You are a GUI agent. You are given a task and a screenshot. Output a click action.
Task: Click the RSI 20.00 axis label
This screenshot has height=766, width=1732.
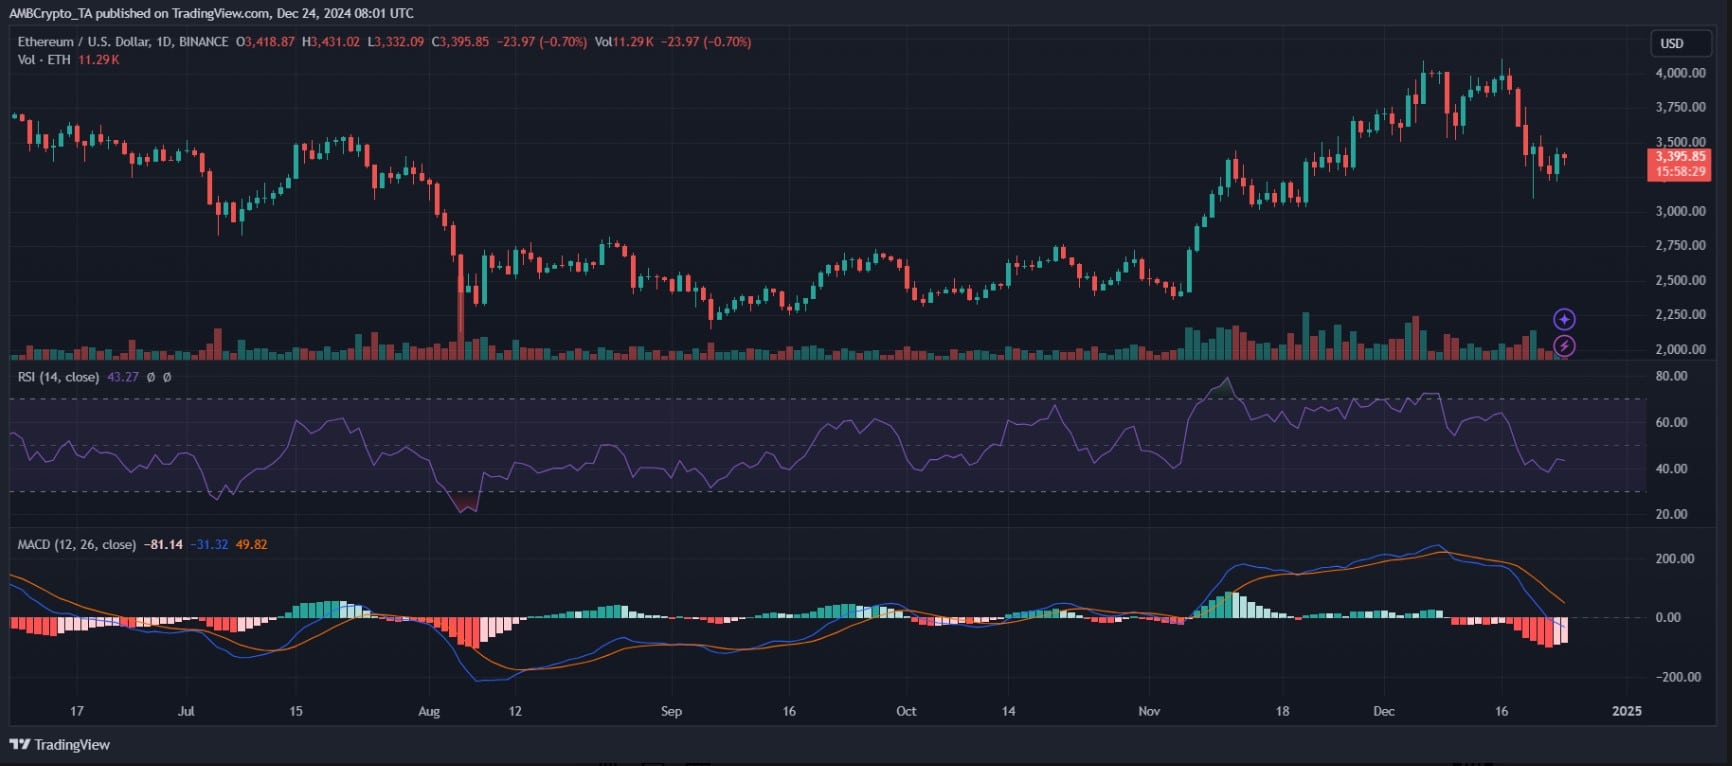(x=1671, y=514)
